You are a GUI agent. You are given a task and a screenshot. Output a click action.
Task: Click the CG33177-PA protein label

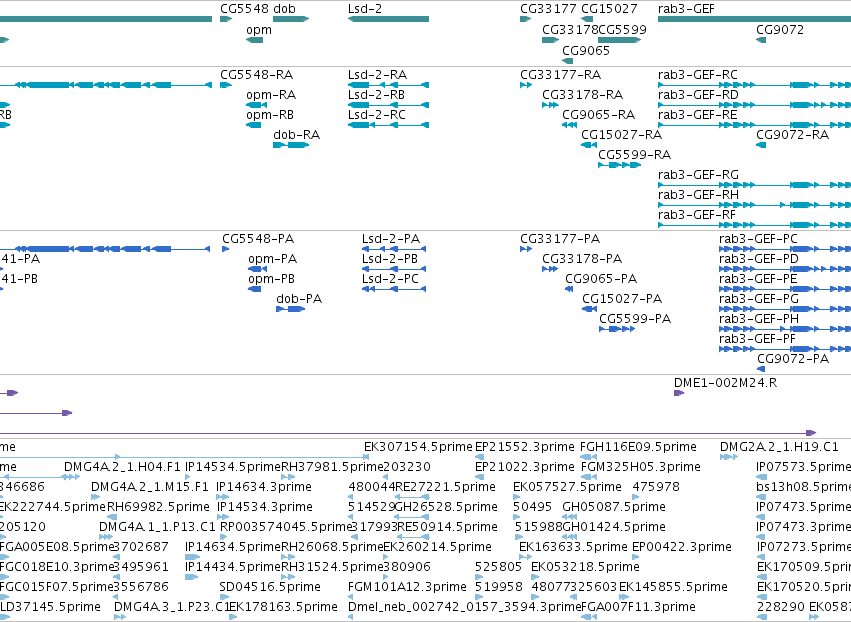point(560,239)
